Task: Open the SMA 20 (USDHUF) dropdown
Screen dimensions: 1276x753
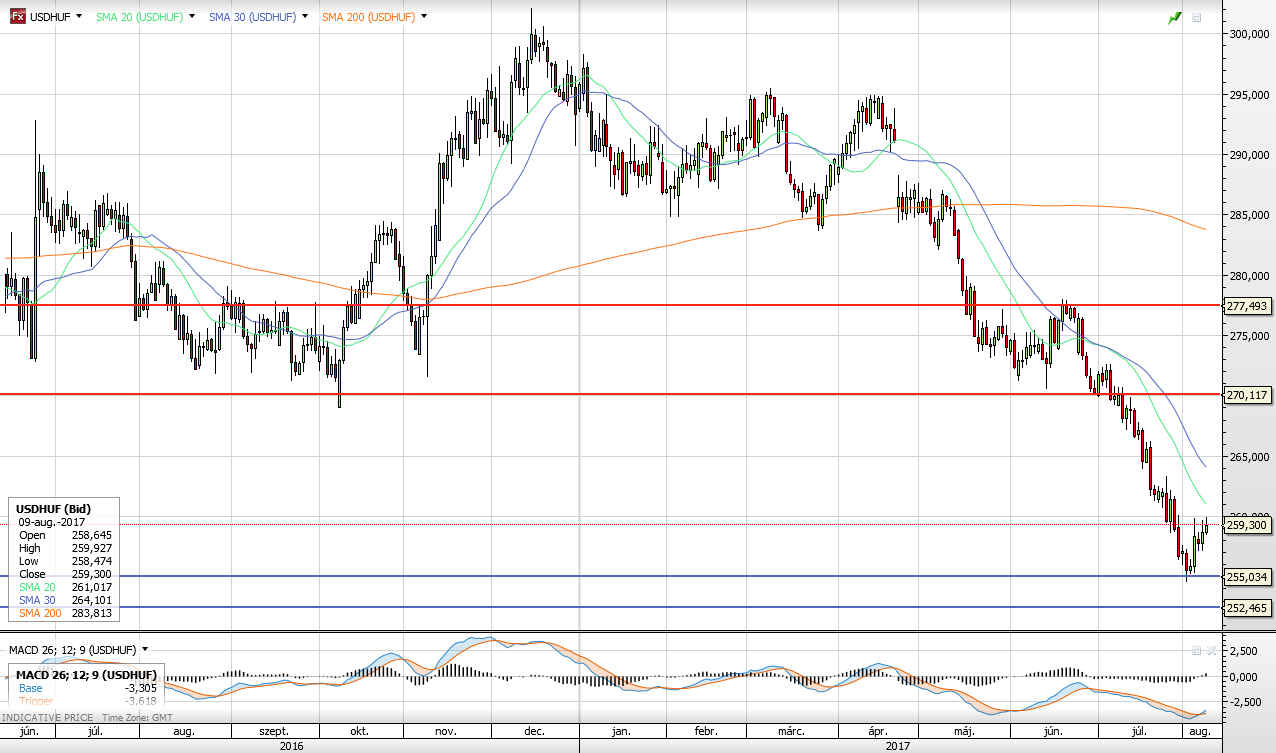Action: 194,17
